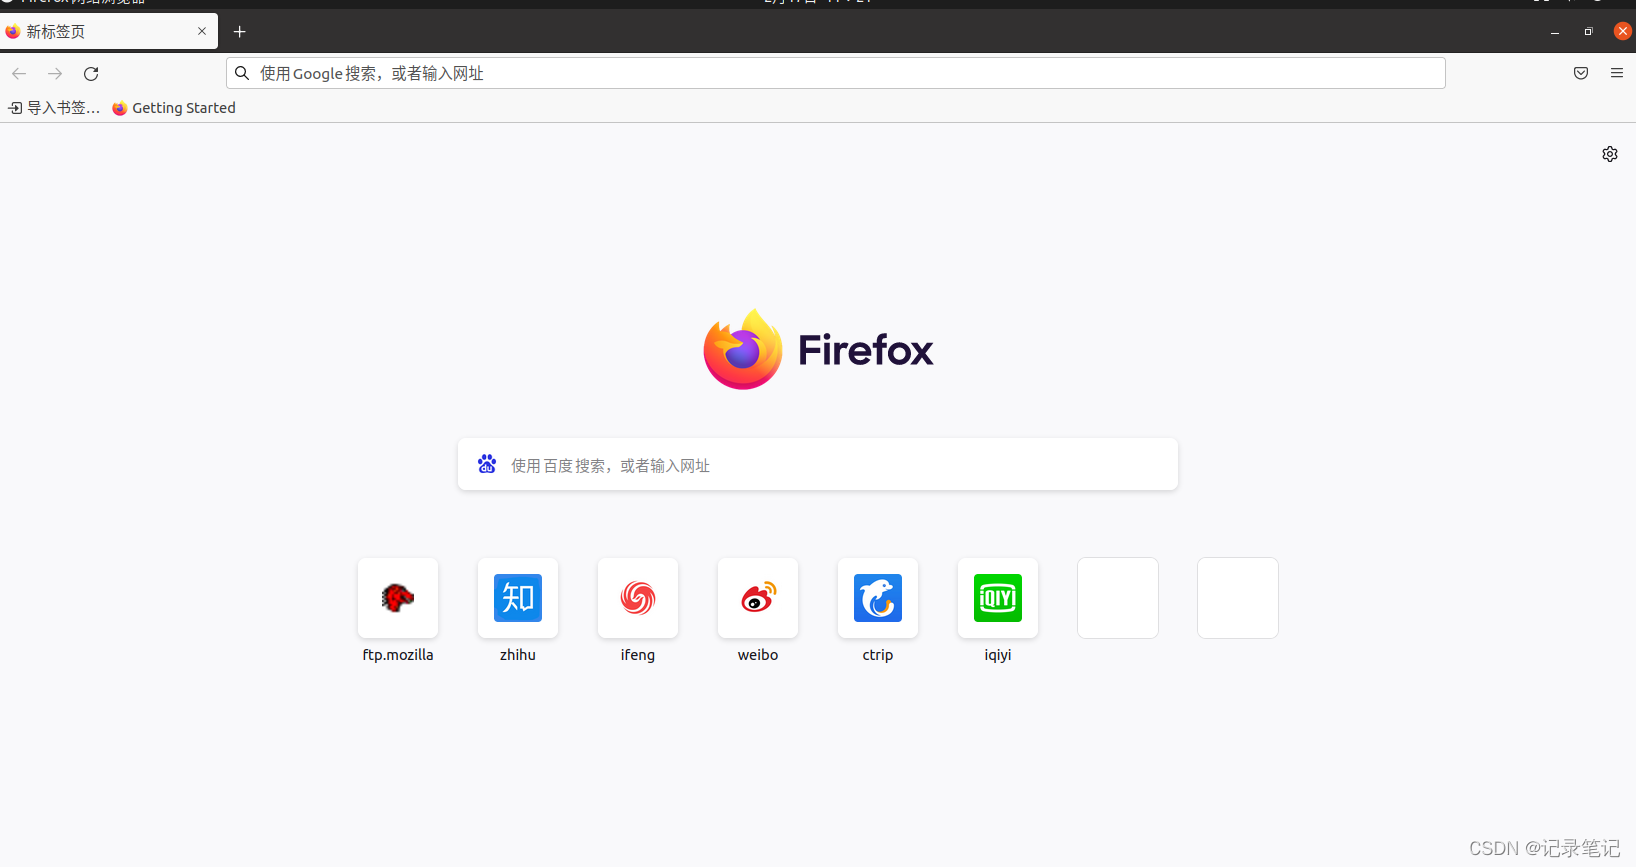Click the ifeng label text
This screenshot has width=1636, height=867.
click(638, 655)
